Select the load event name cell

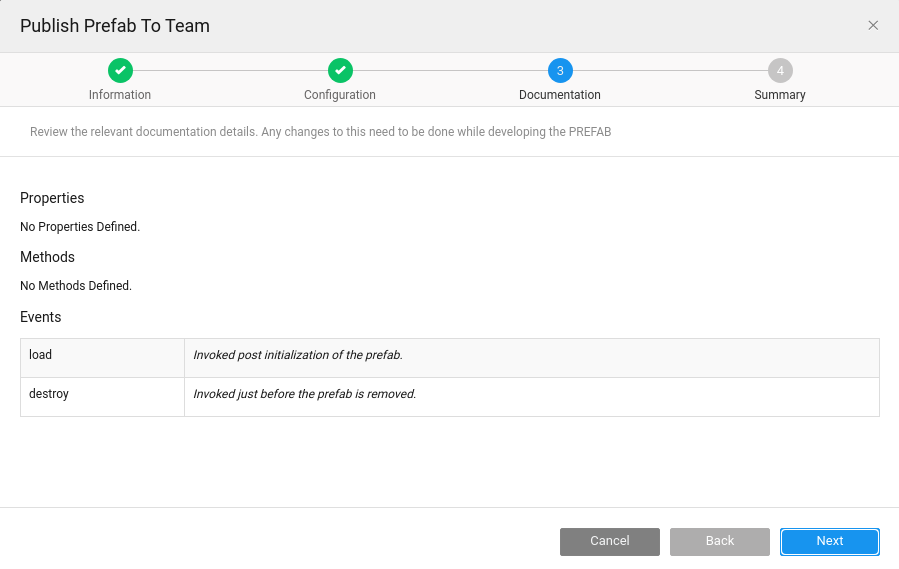[x=102, y=356]
